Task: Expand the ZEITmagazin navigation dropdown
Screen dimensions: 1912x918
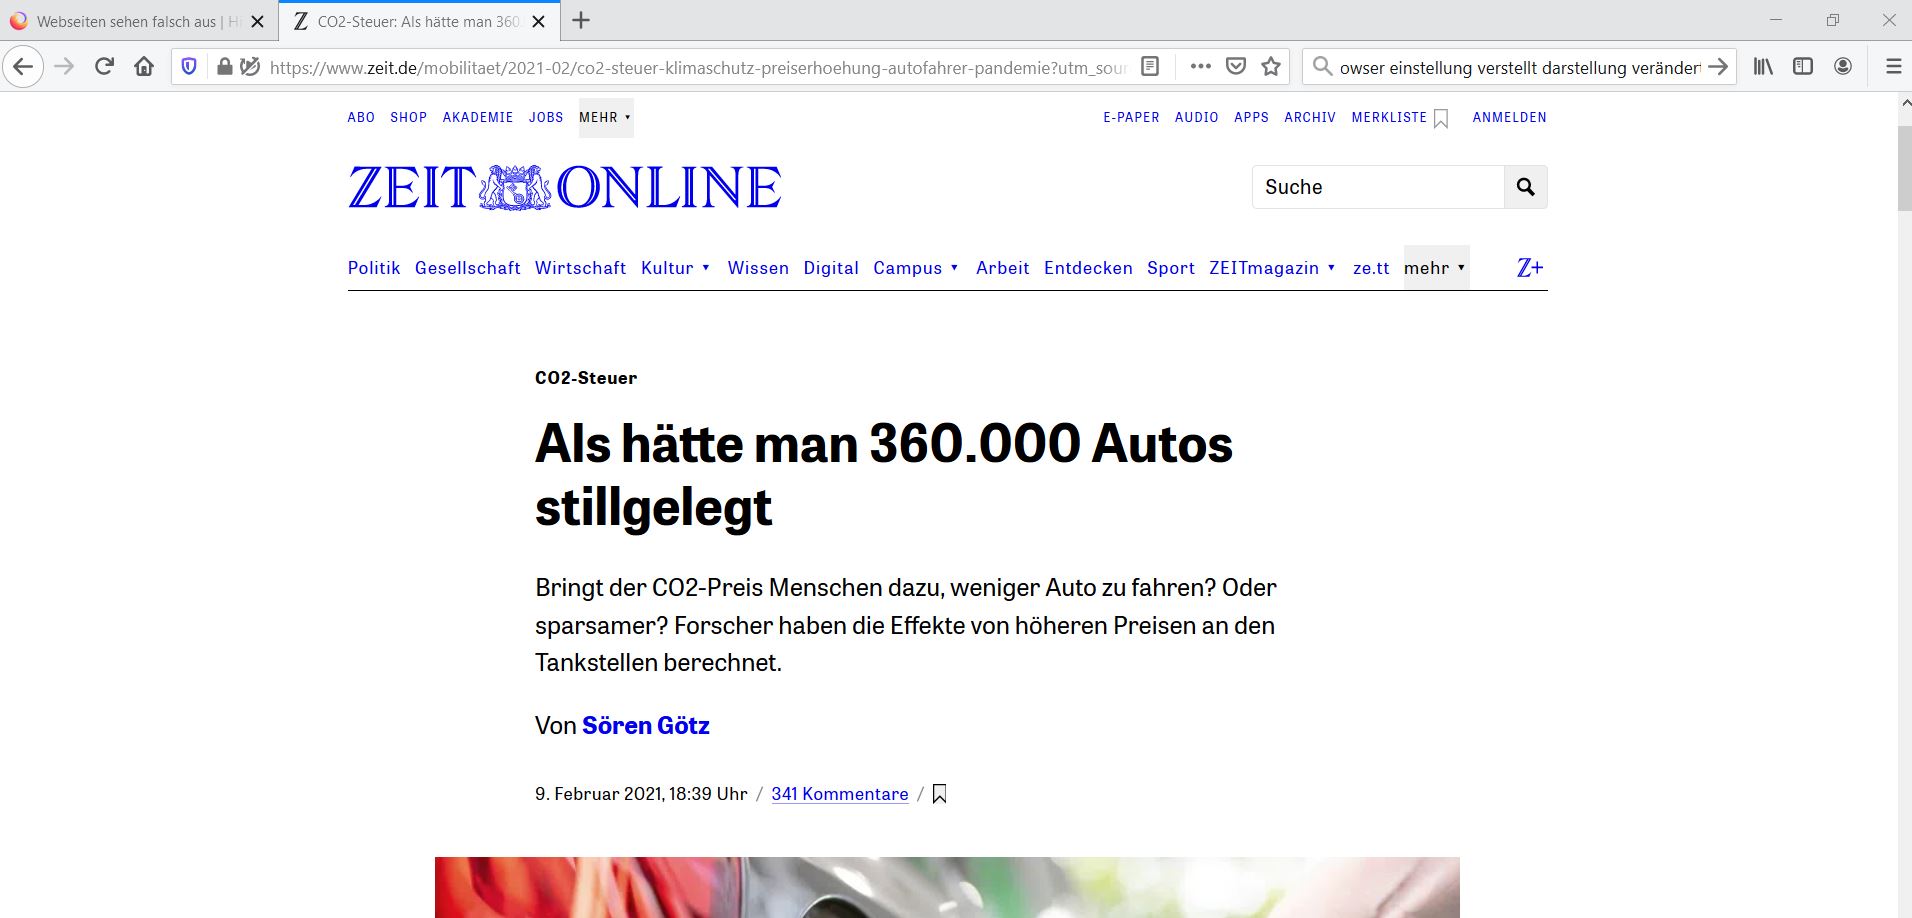Action: click(1272, 268)
